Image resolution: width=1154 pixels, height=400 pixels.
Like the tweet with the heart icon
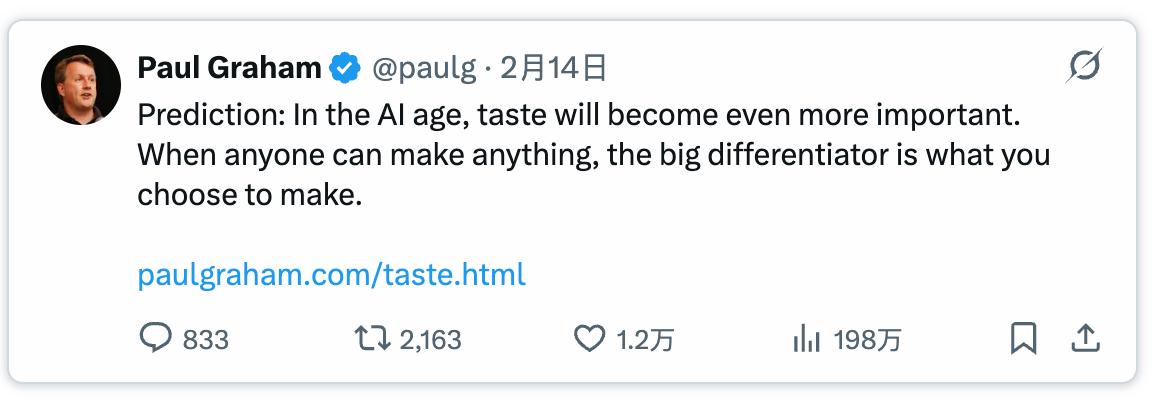[590, 340]
